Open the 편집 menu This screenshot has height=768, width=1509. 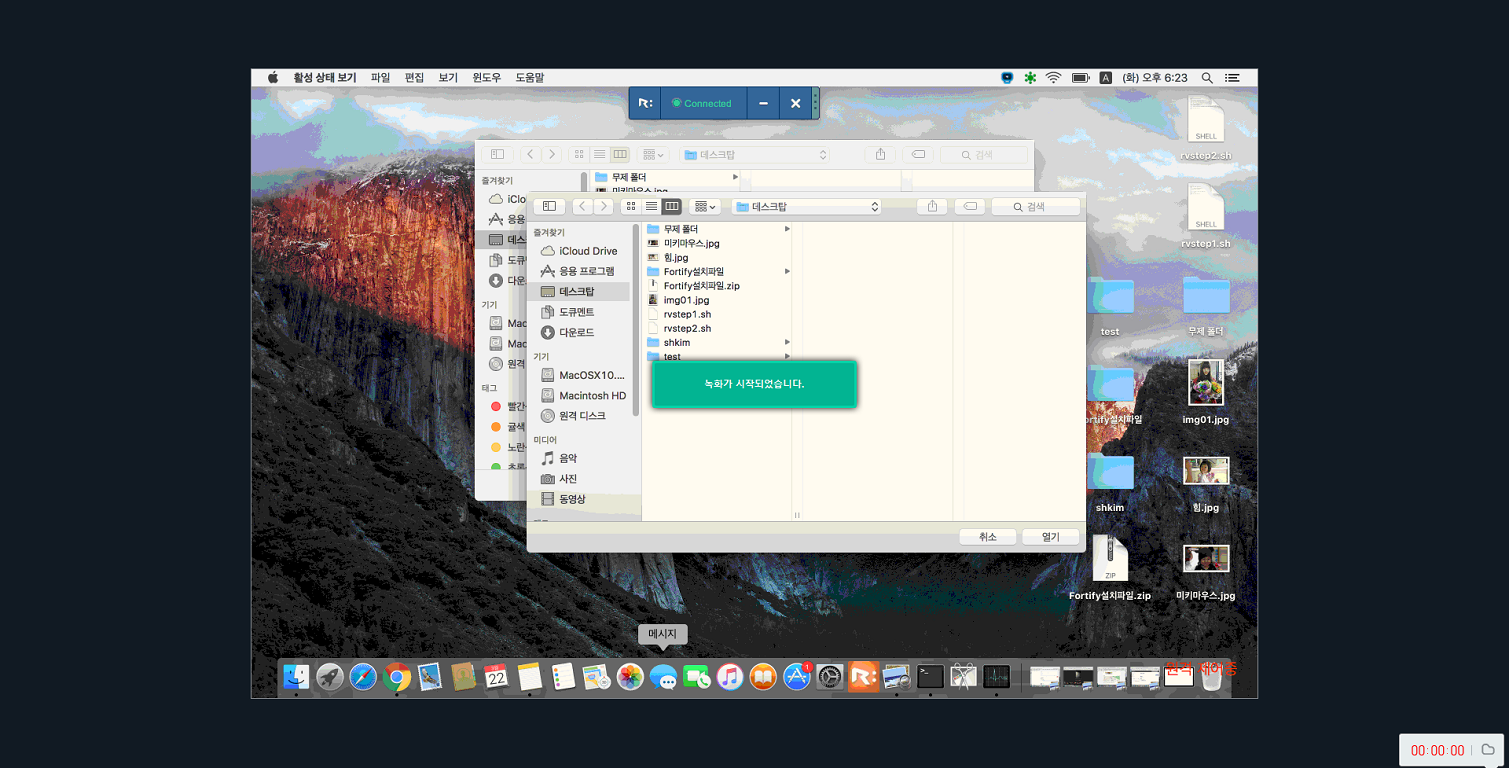pos(414,77)
